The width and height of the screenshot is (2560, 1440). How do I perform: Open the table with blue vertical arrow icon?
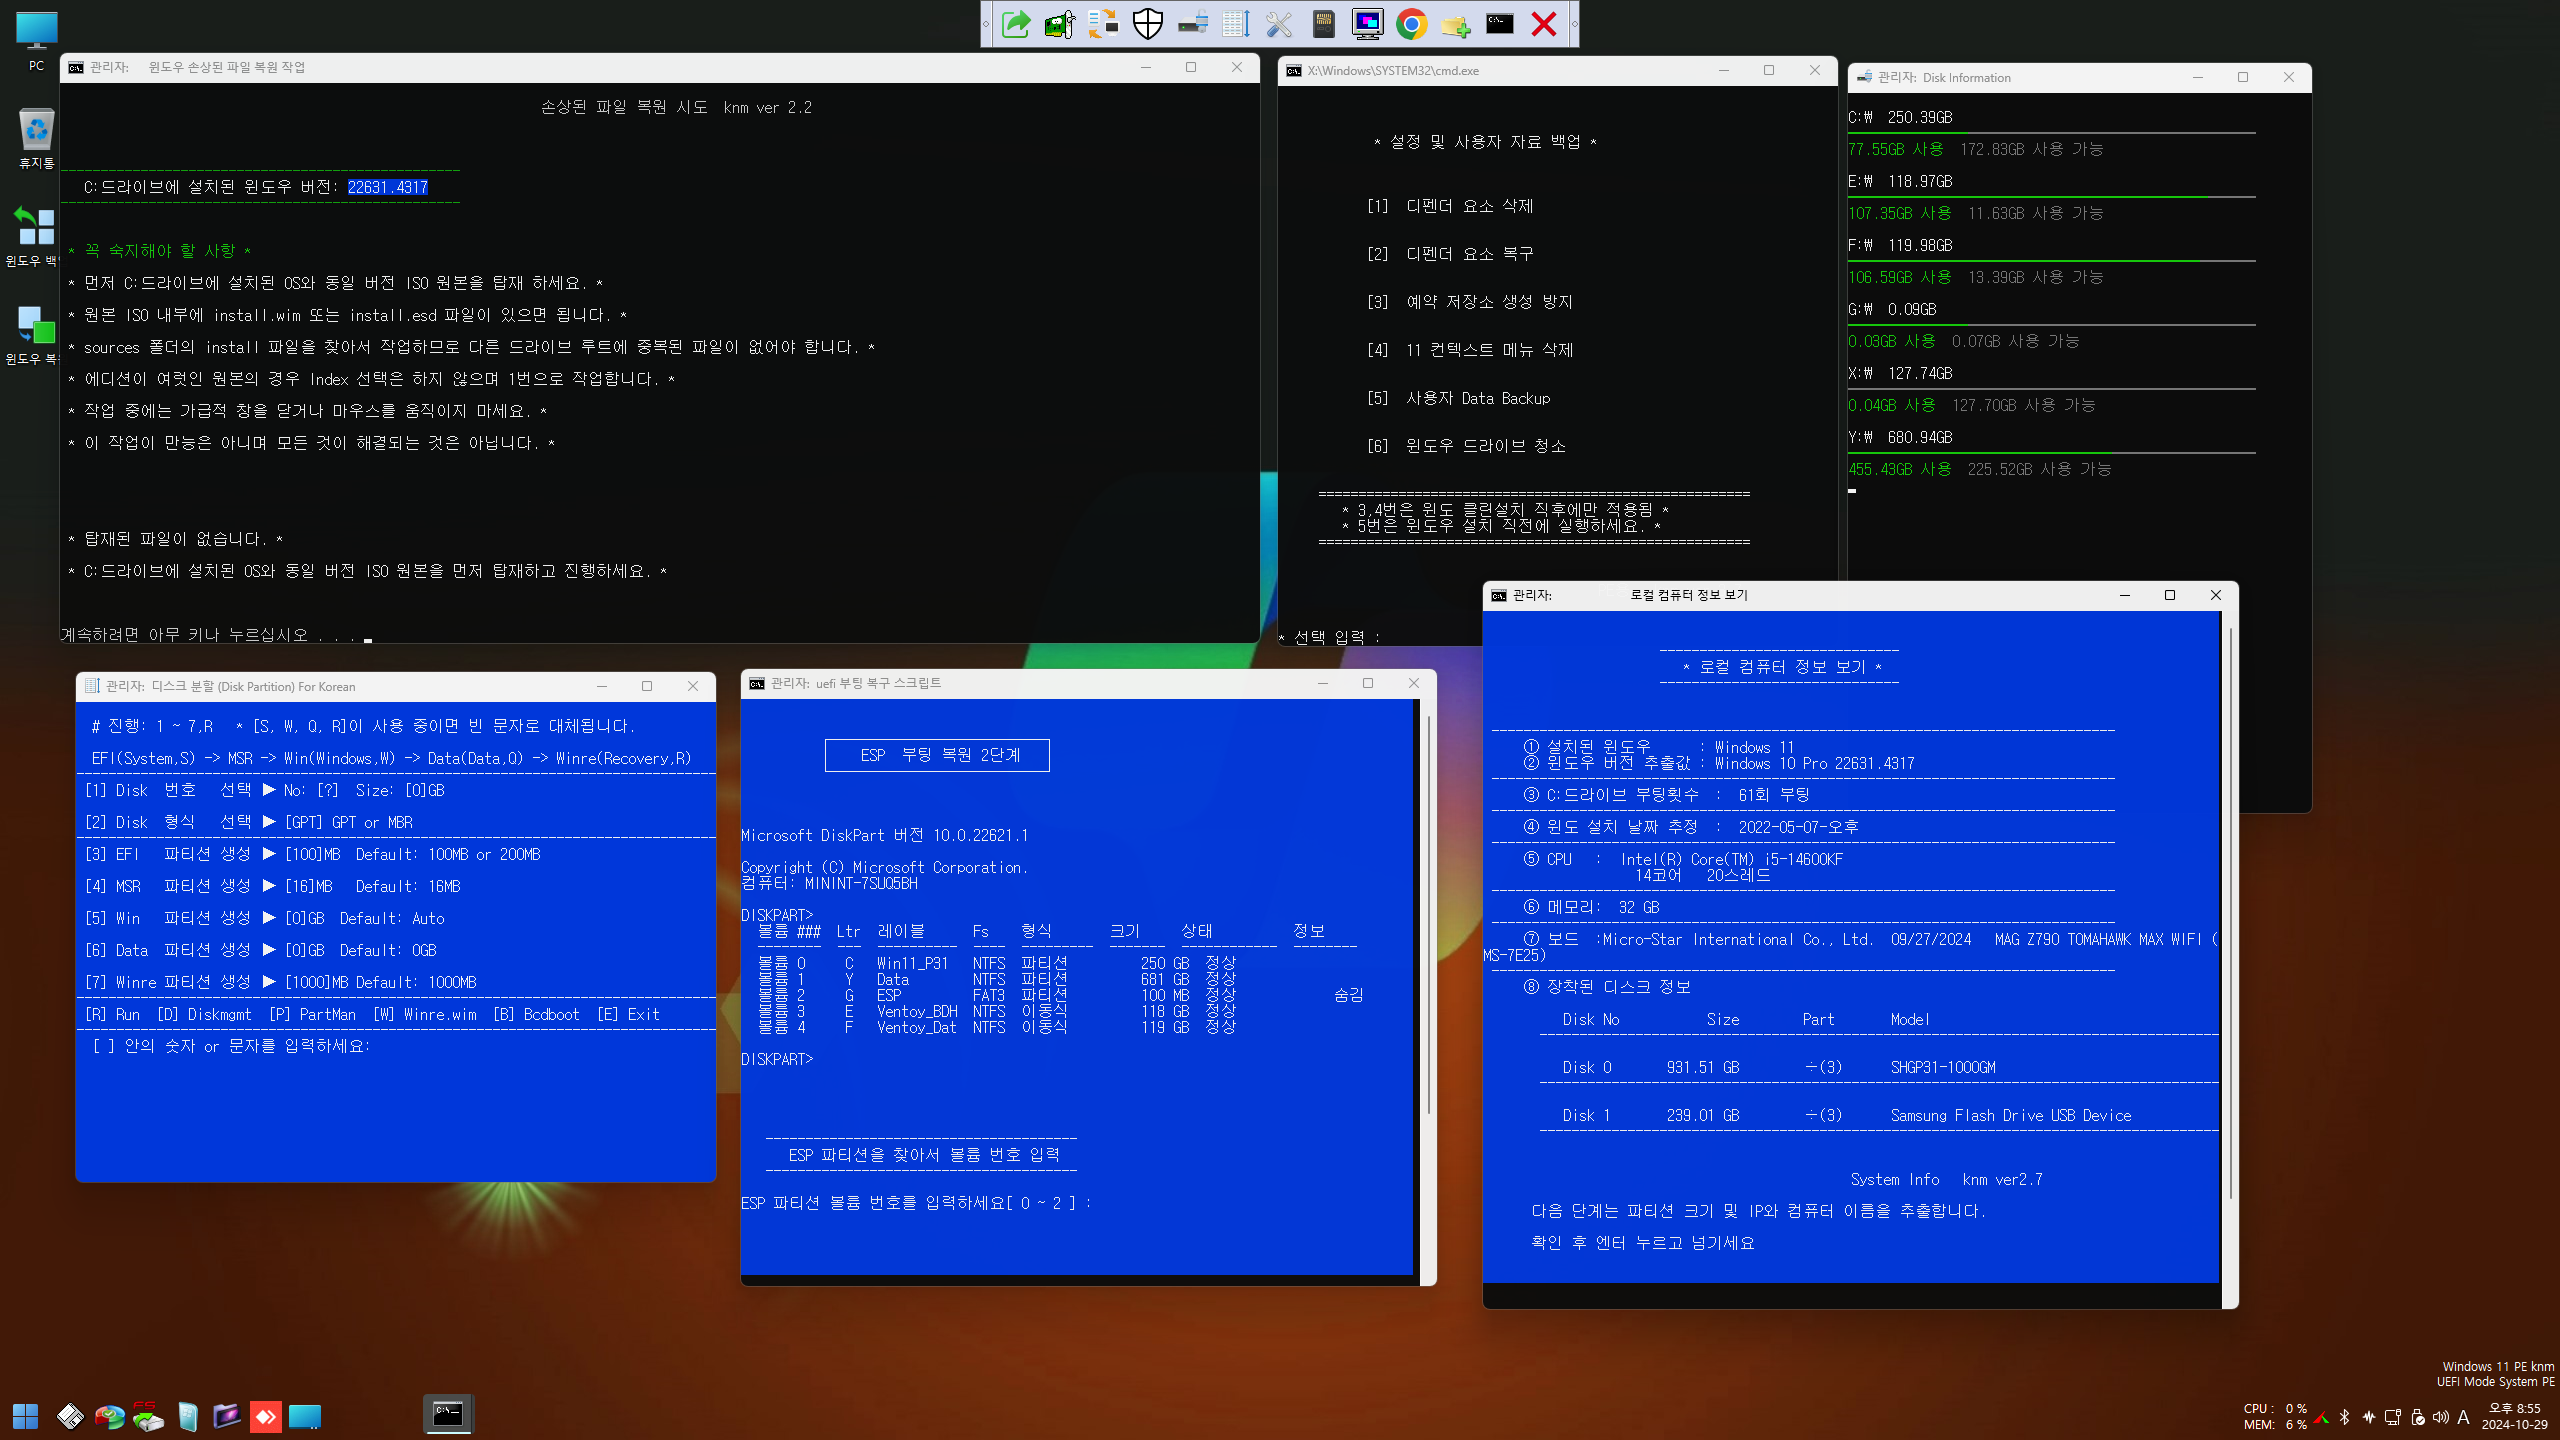point(1236,24)
